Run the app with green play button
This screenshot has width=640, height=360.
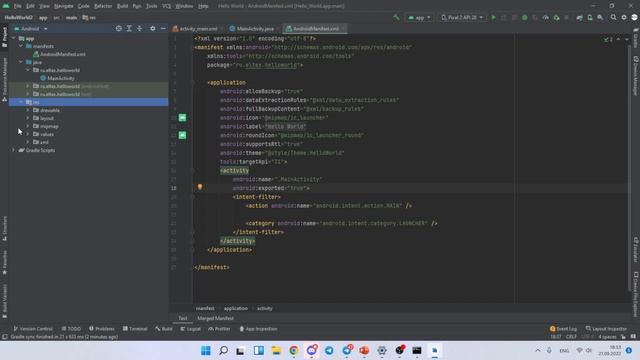(x=493, y=18)
